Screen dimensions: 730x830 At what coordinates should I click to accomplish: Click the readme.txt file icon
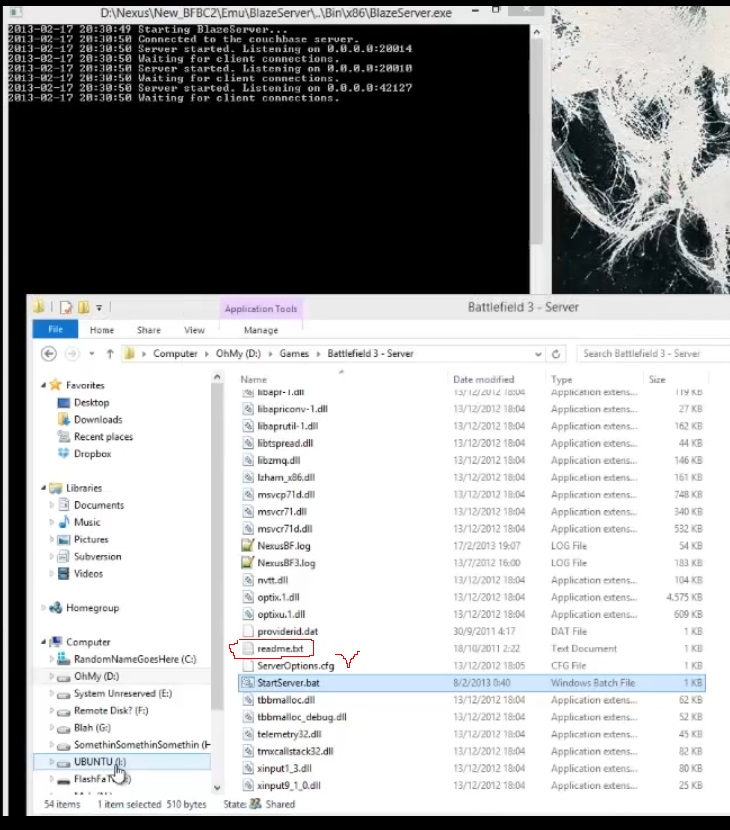[247, 648]
